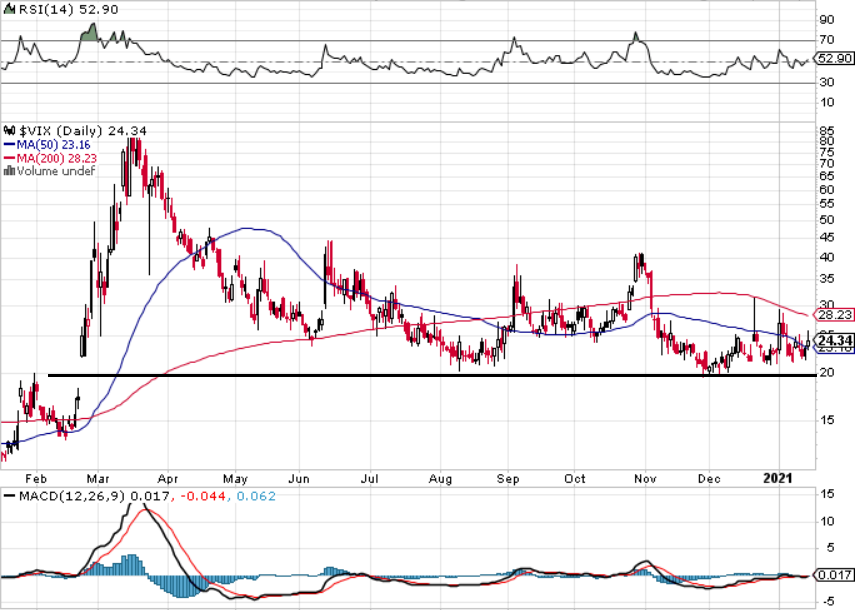
Task: Click the green overbought area in RSI panel
Action: tap(88, 35)
